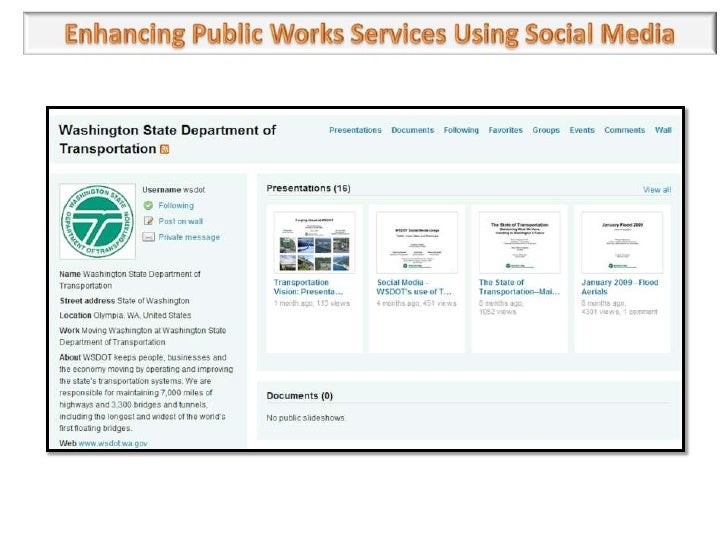
Task: Open the Documents nav tab
Action: tap(412, 130)
